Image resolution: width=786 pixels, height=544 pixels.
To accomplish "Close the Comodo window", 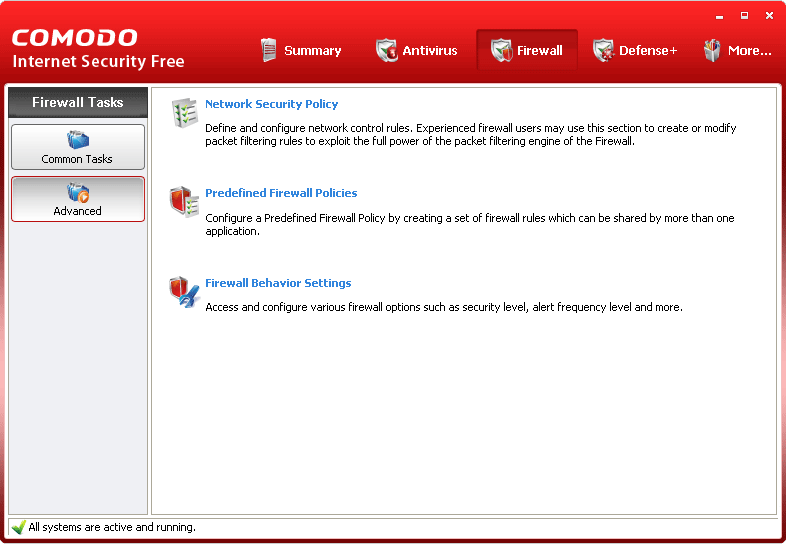I will pyautogui.click(x=769, y=16).
